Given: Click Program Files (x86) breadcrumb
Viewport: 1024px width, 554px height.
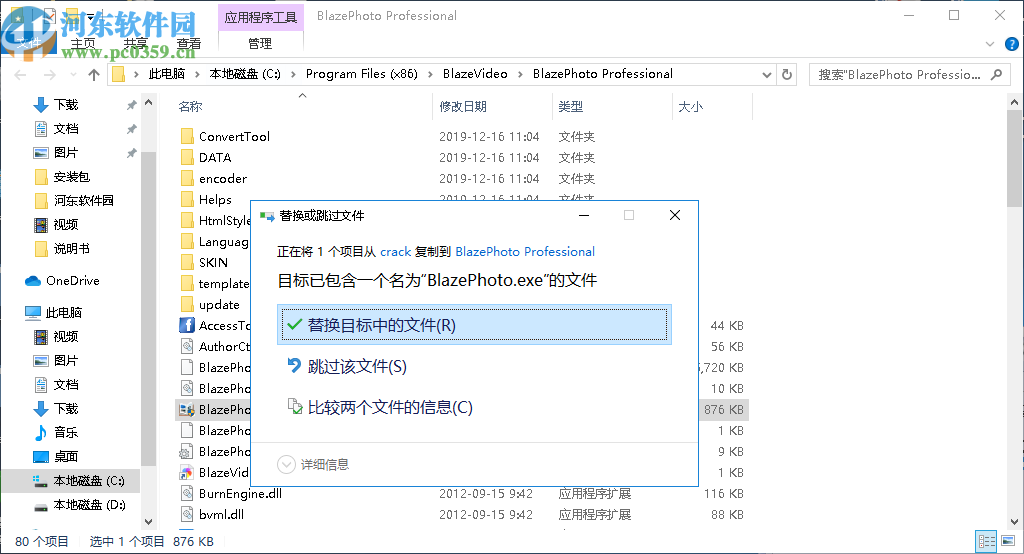Looking at the screenshot, I should [x=362, y=74].
